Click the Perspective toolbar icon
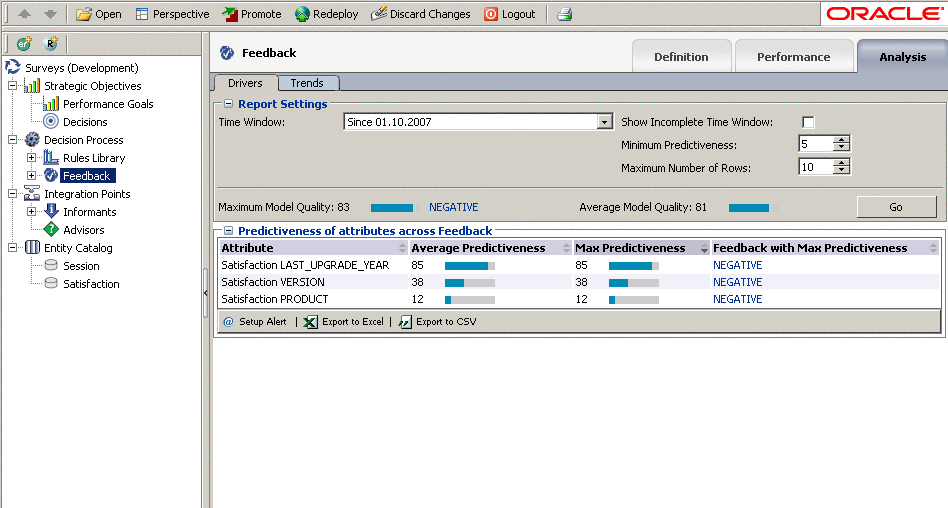948x508 pixels. [x=142, y=14]
